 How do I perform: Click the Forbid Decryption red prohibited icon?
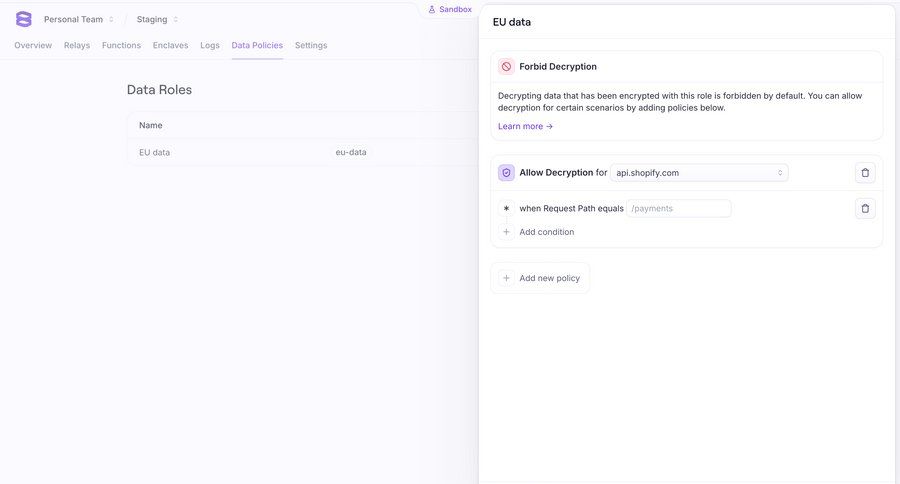pyautogui.click(x=507, y=67)
